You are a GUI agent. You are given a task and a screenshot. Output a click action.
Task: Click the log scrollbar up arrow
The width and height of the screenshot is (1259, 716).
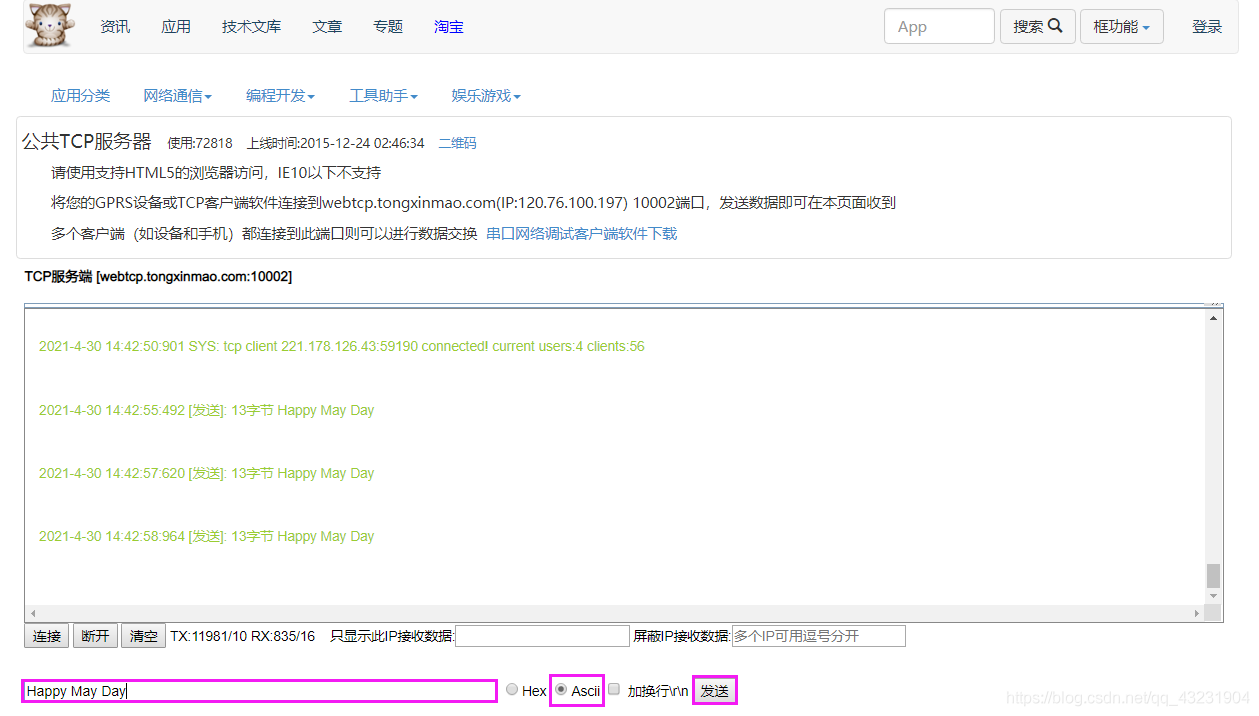coord(1213,317)
